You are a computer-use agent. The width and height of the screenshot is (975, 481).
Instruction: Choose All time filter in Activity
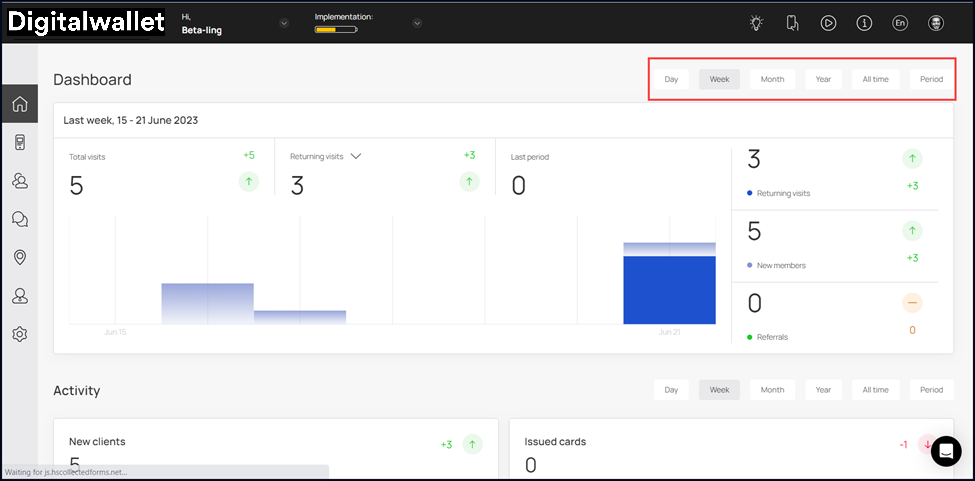[875, 390]
